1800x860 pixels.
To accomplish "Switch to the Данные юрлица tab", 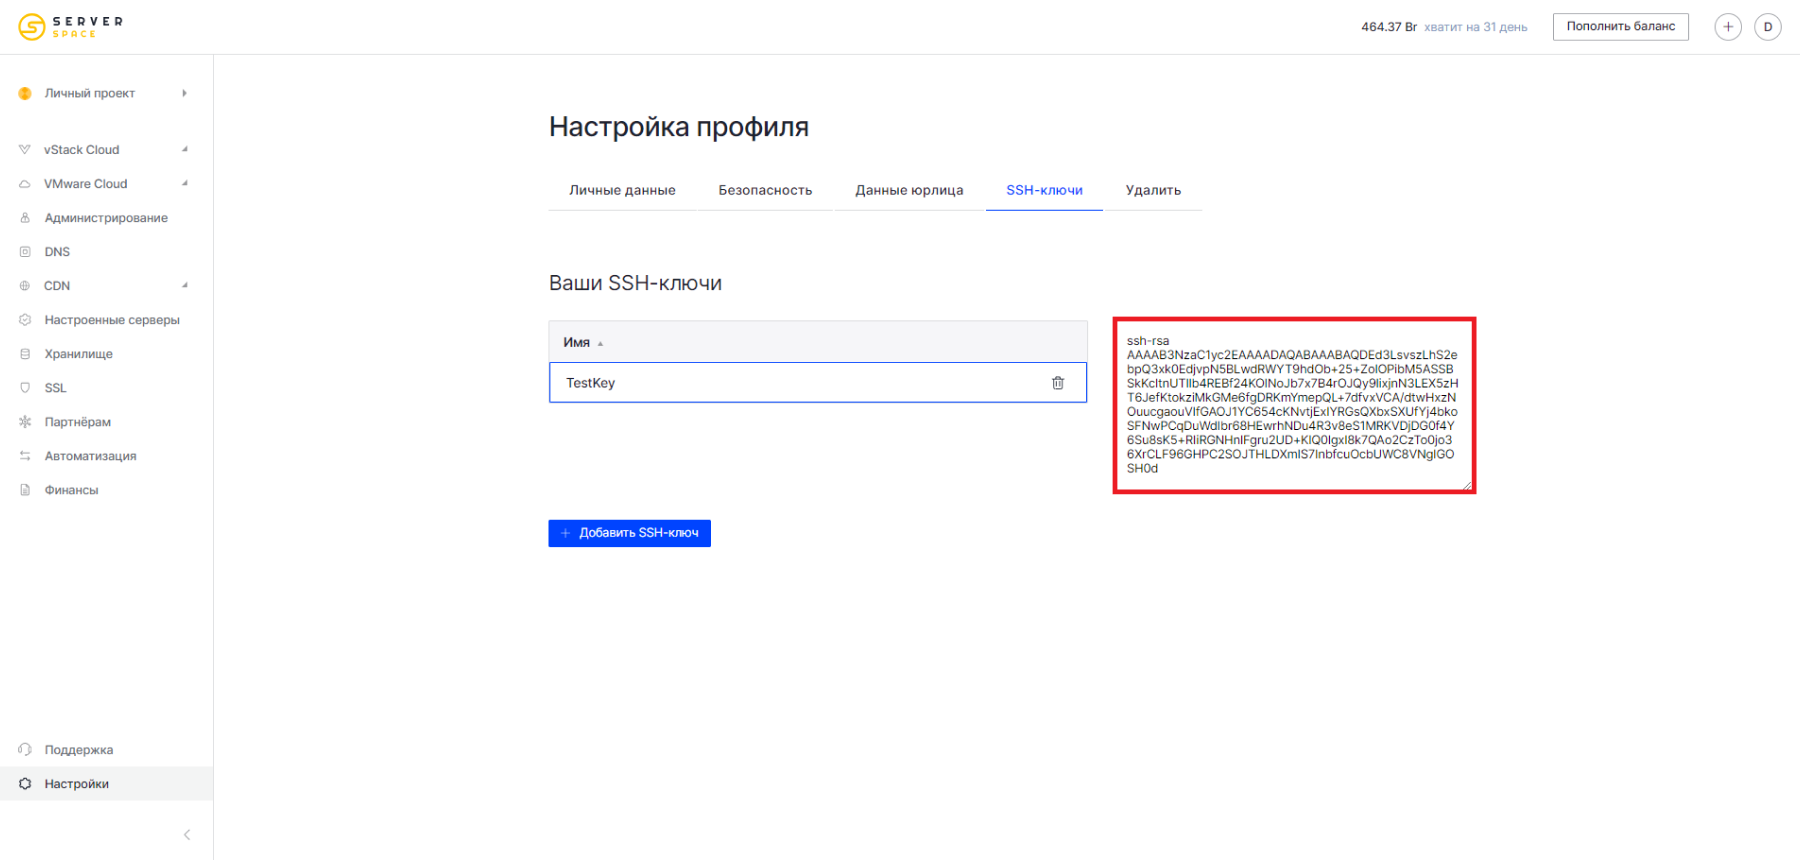I will click(x=909, y=190).
